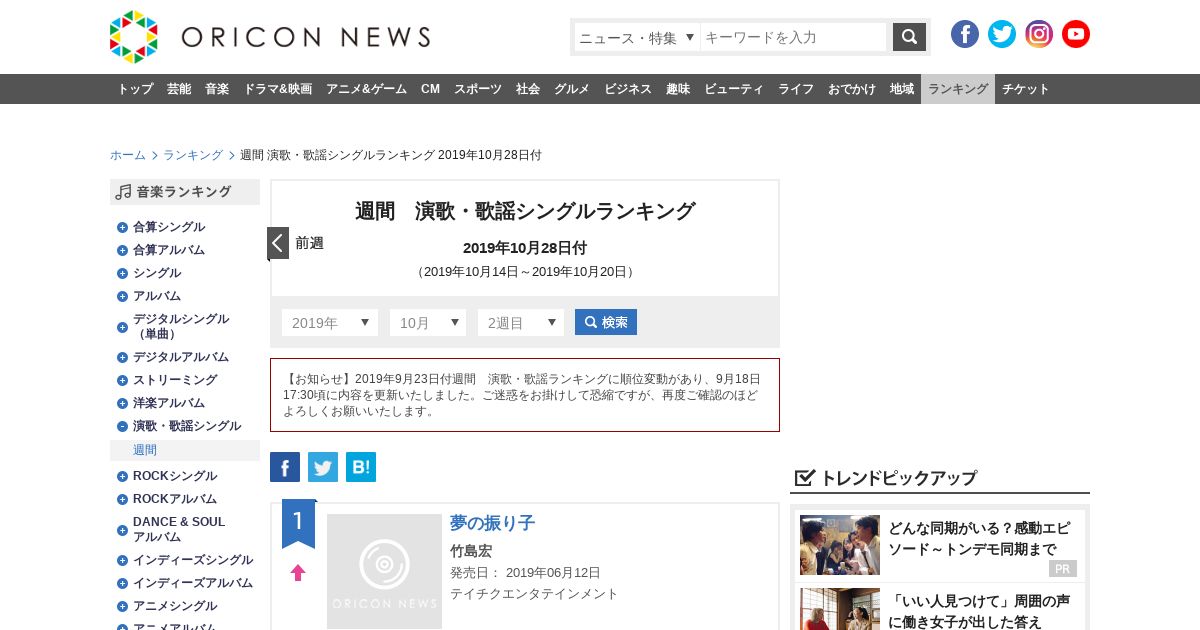Click the plus icon beside DANCE & SOUL アルバム
This screenshot has width=1200, height=630.
pyautogui.click(x=122, y=529)
